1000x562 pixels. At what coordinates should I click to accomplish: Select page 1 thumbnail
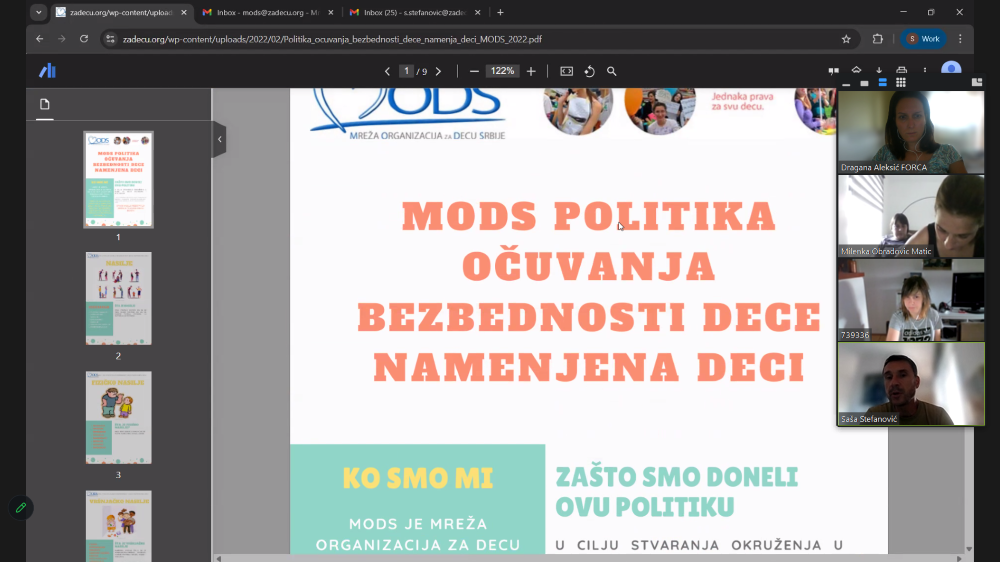click(x=119, y=179)
